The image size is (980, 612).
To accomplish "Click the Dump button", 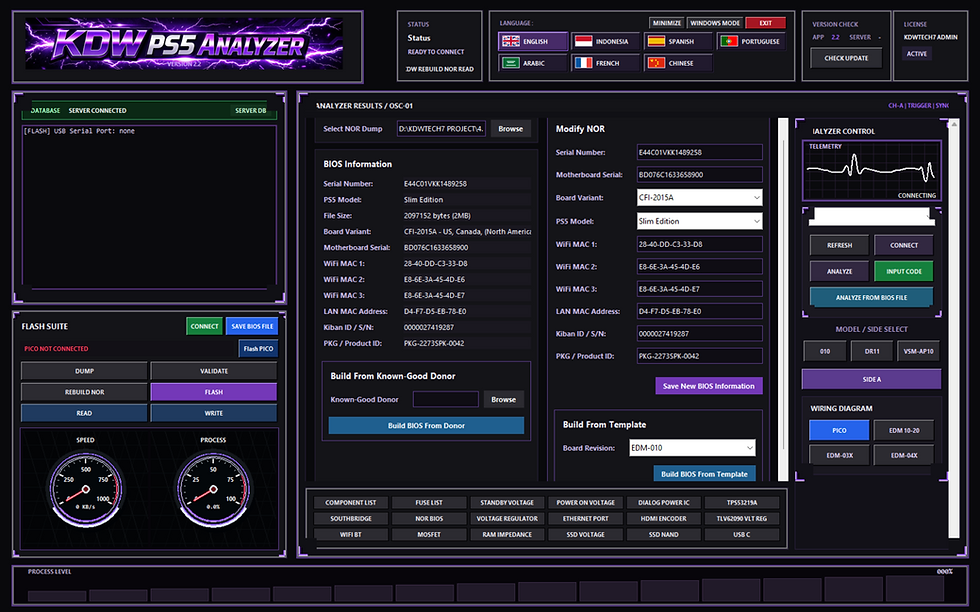I will tap(84, 371).
